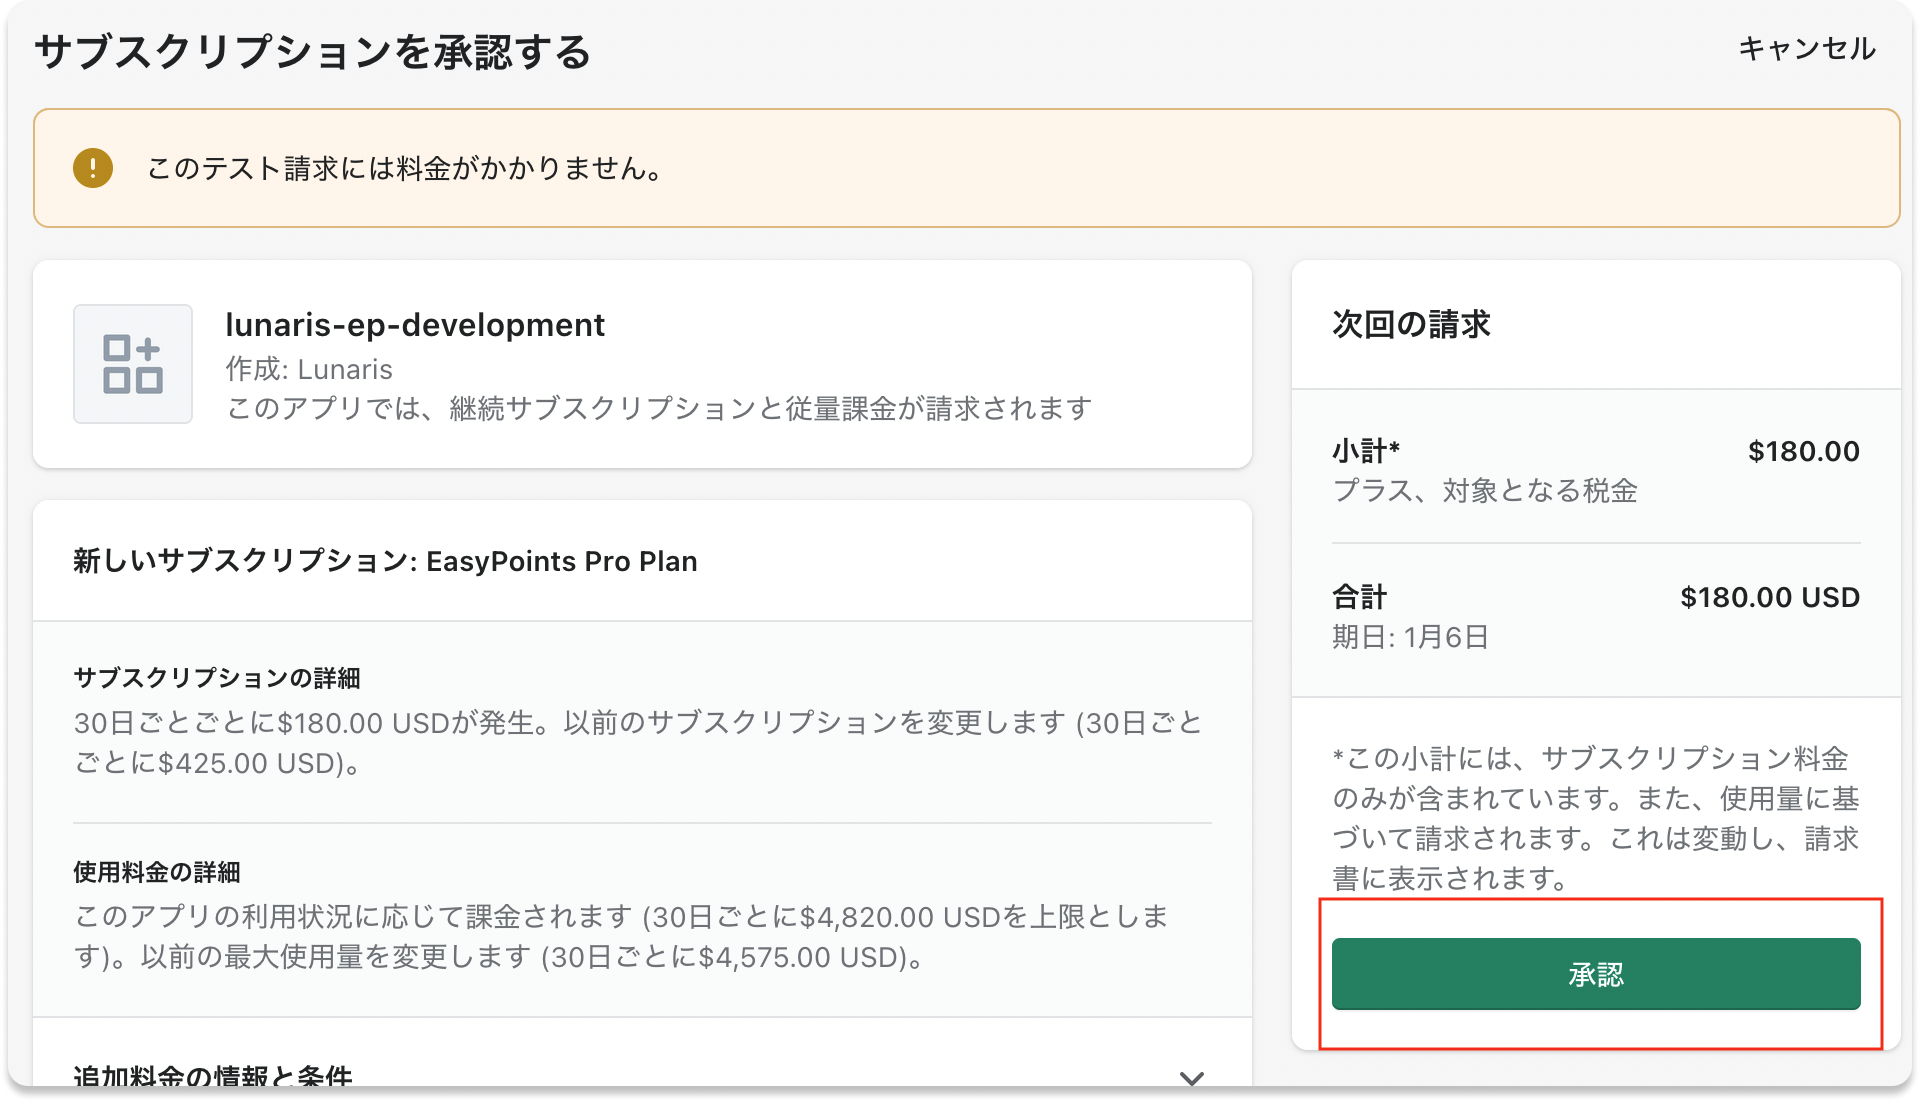The height and width of the screenshot is (1102, 1920).
Task: Click the 継続サブスクリプションと従量課金 app description line
Action: (659, 409)
